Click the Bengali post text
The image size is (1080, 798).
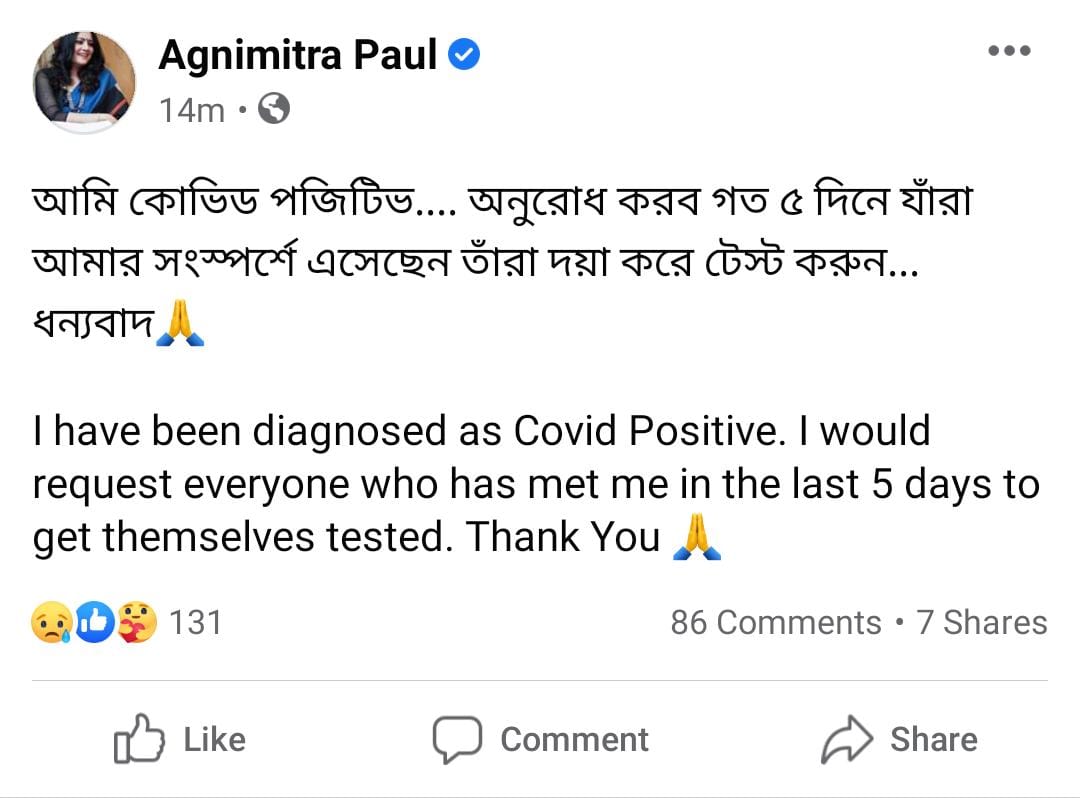(x=503, y=262)
